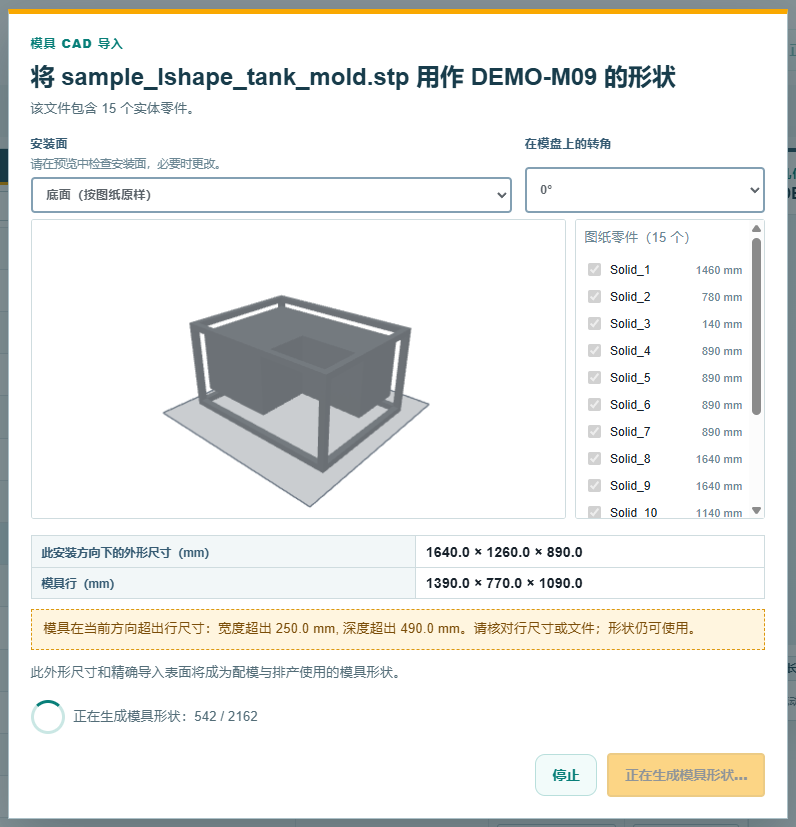Select the Solid_6 part name
Viewport: 796px width, 827px height.
tap(630, 404)
